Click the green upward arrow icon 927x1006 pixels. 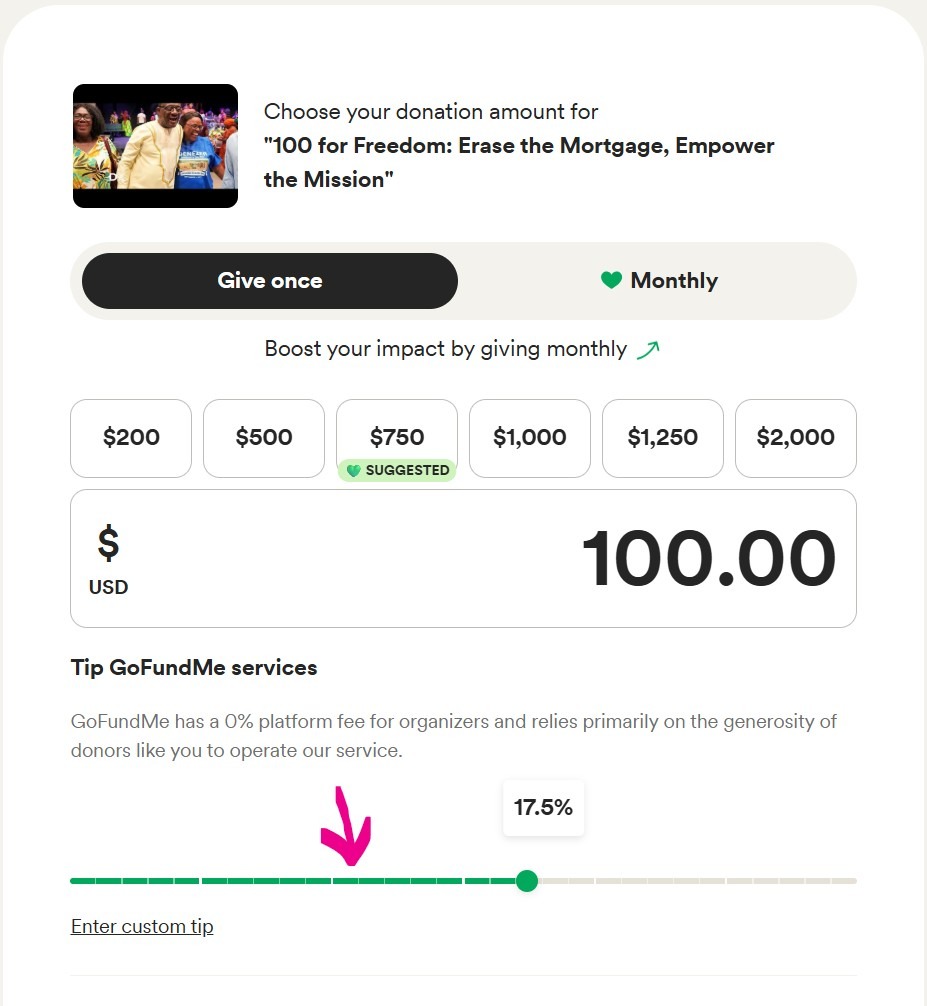pos(648,350)
